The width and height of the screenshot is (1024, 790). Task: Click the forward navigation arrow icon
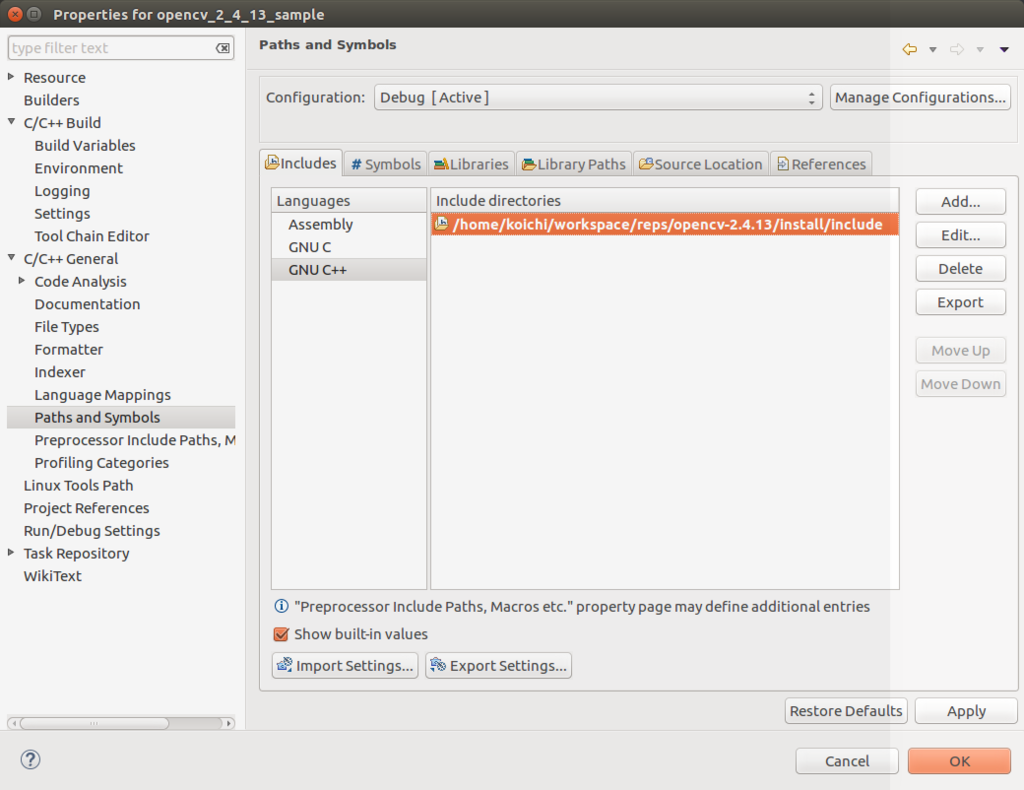coord(957,49)
